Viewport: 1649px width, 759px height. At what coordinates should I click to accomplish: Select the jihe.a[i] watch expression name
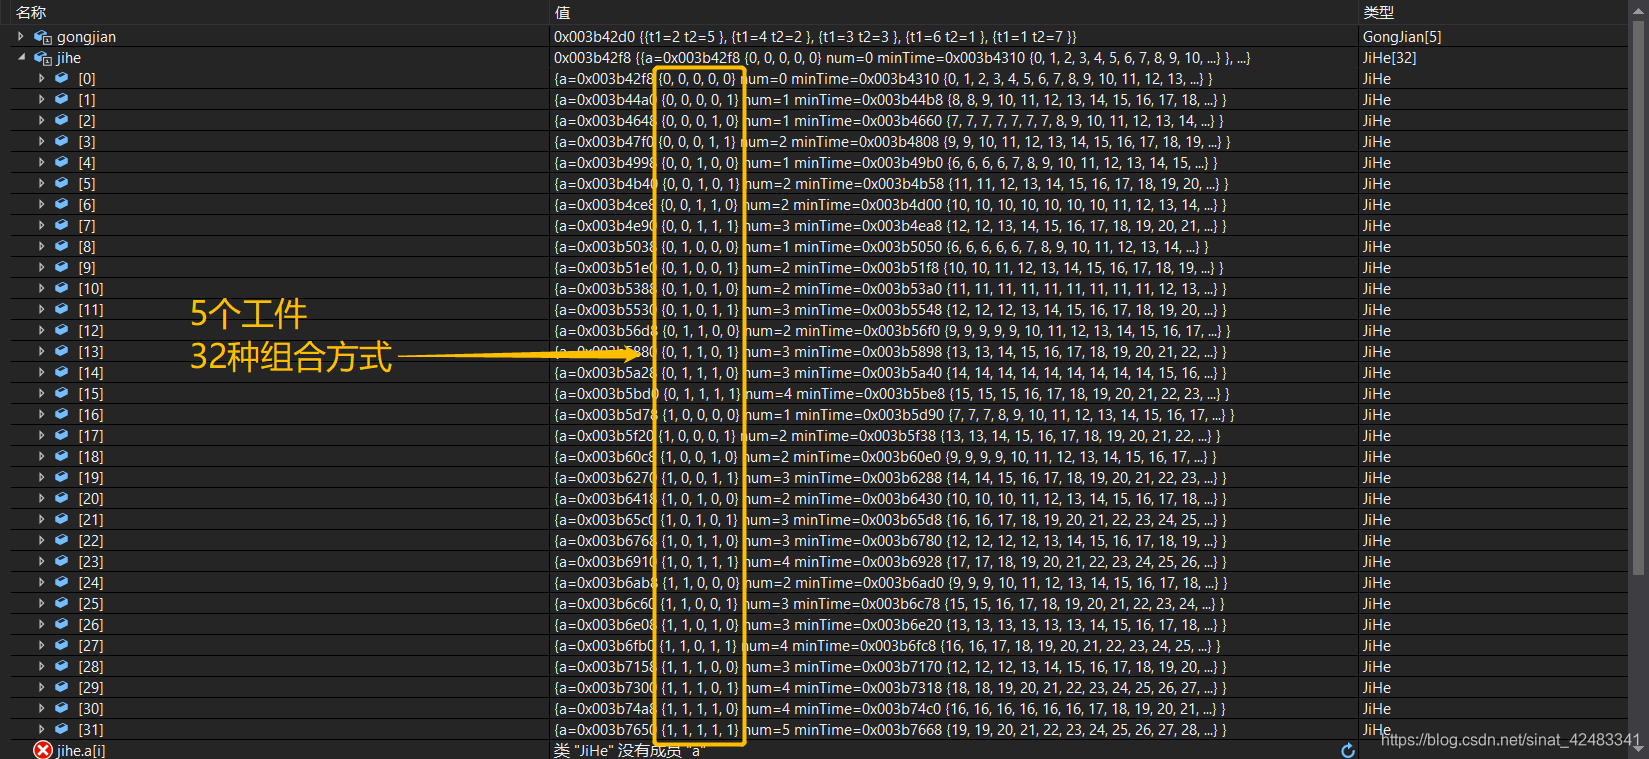coord(81,750)
